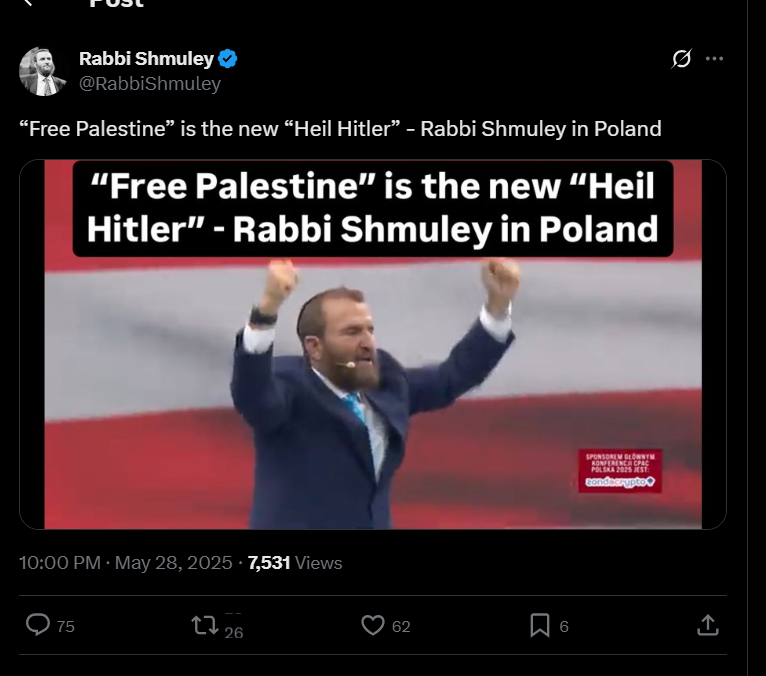Viewport: 766px width, 676px height.
Task: Open the share icon menu
Action: tap(707, 625)
